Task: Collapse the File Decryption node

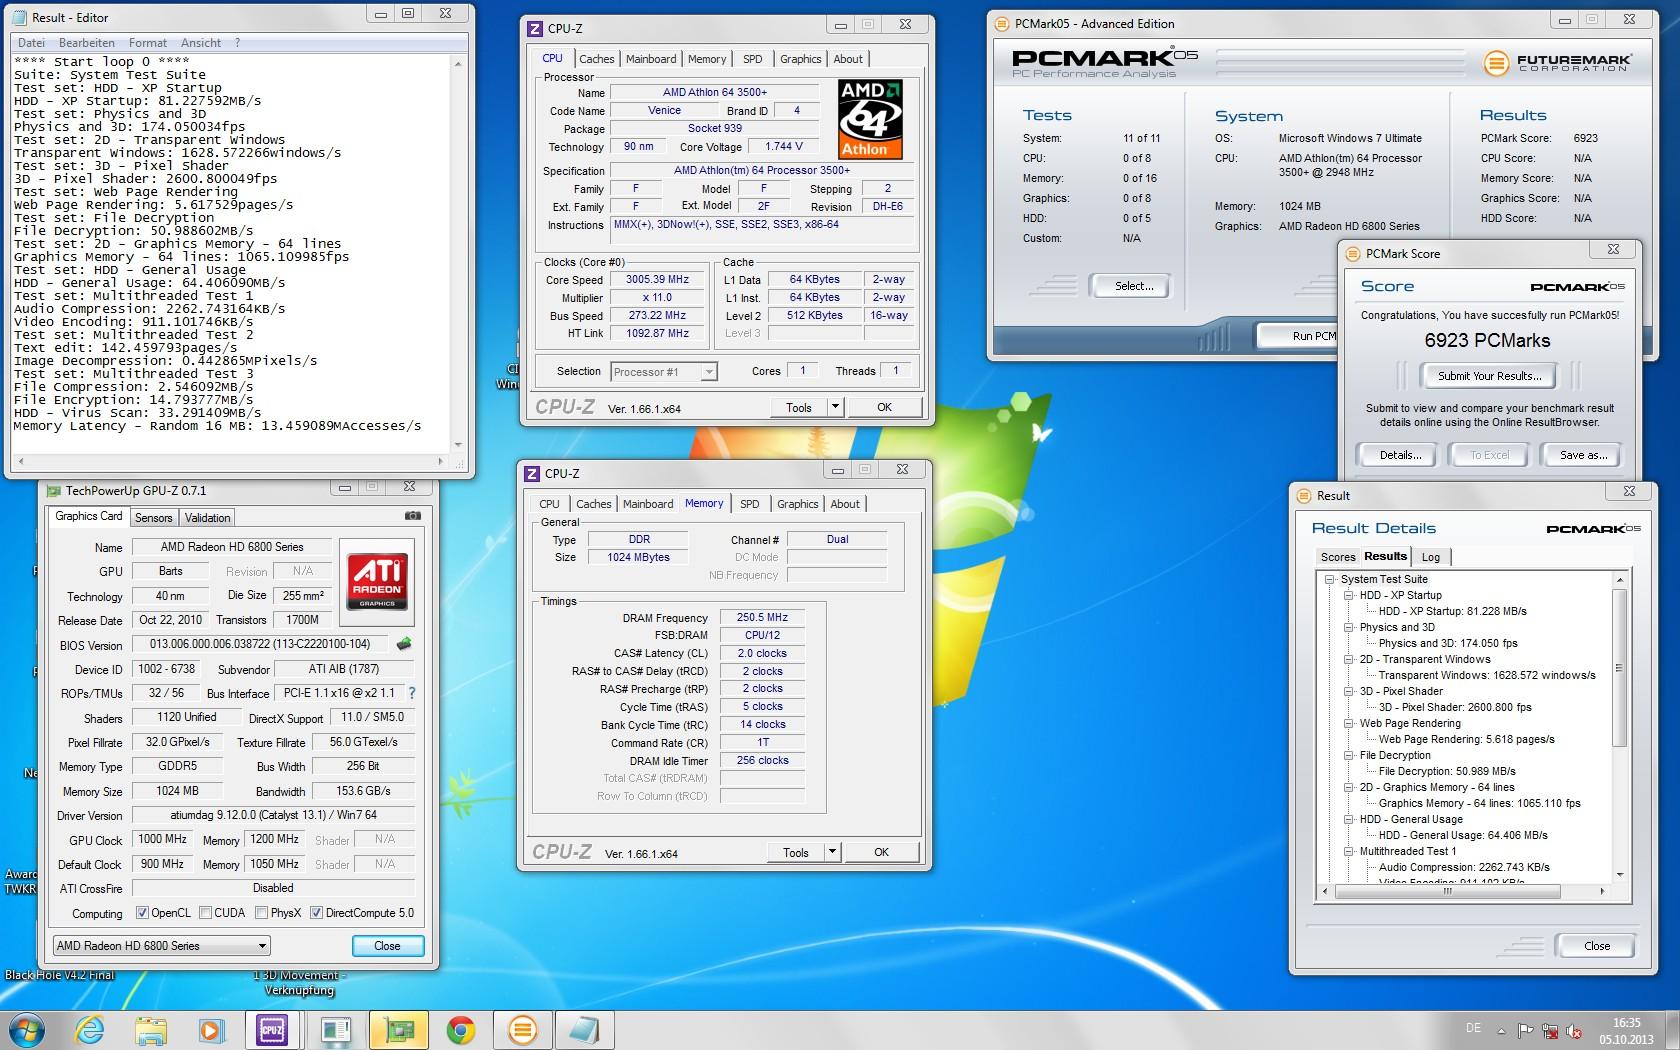Action: click(1348, 755)
